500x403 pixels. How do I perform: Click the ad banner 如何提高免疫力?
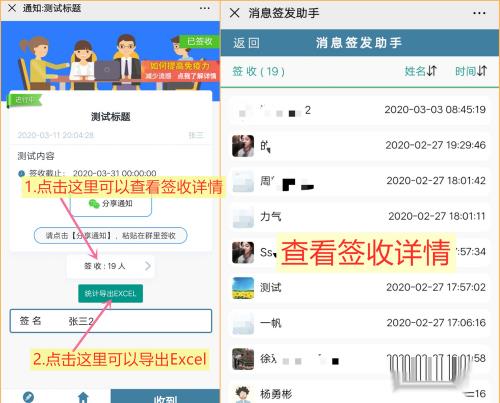[x=180, y=71]
